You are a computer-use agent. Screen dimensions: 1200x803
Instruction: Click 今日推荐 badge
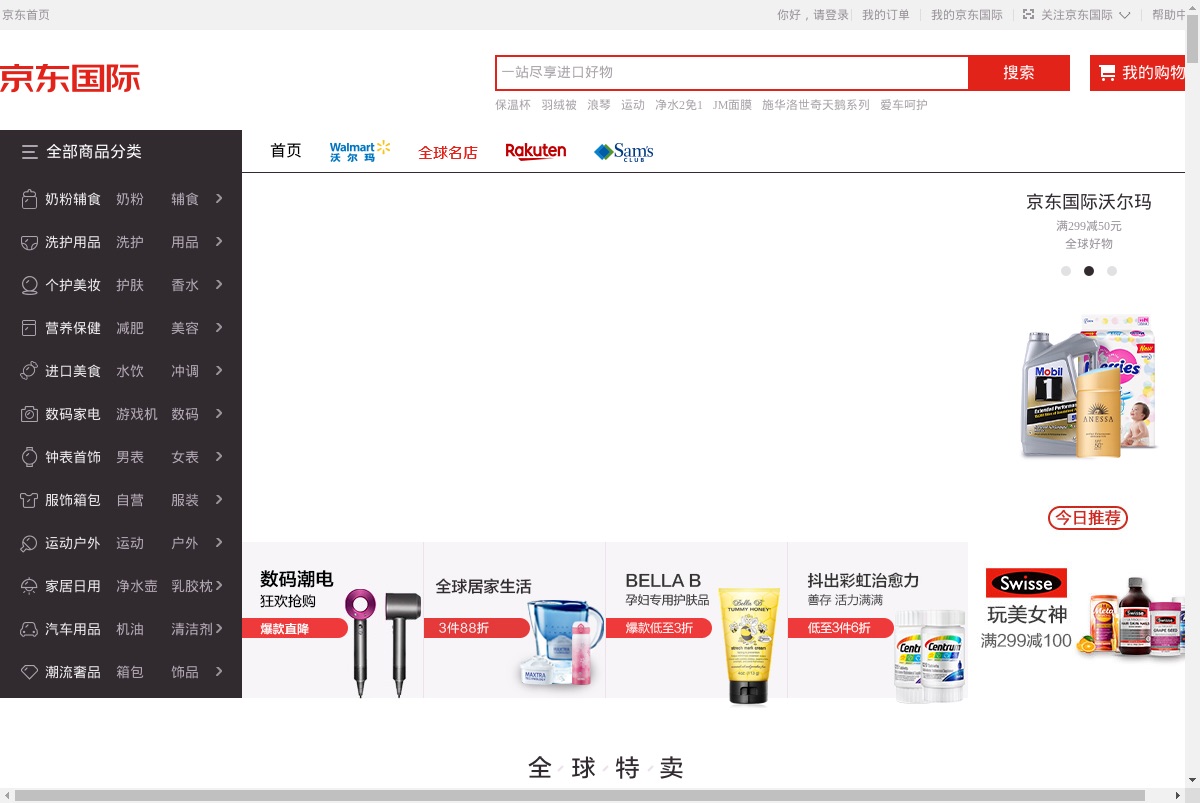point(1088,518)
